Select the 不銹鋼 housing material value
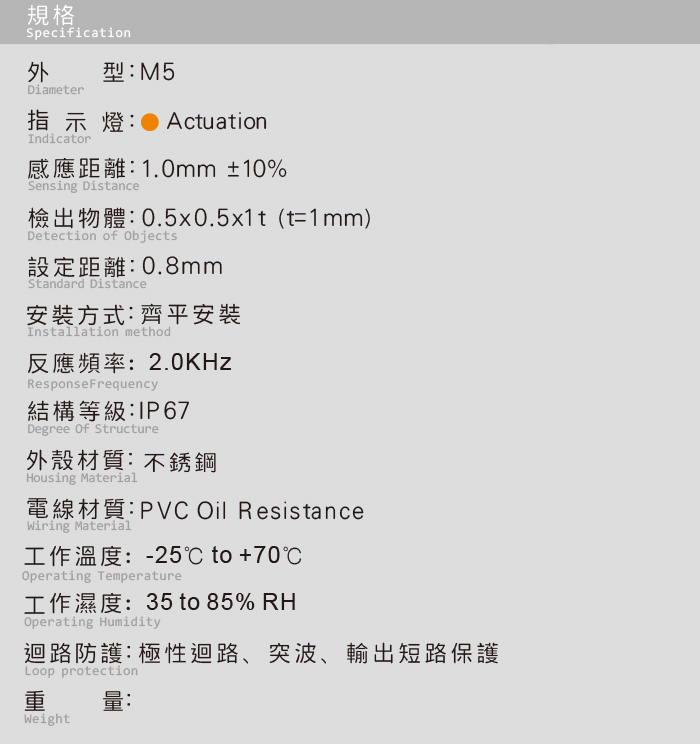Image resolution: width=700 pixels, height=744 pixels. 180,462
